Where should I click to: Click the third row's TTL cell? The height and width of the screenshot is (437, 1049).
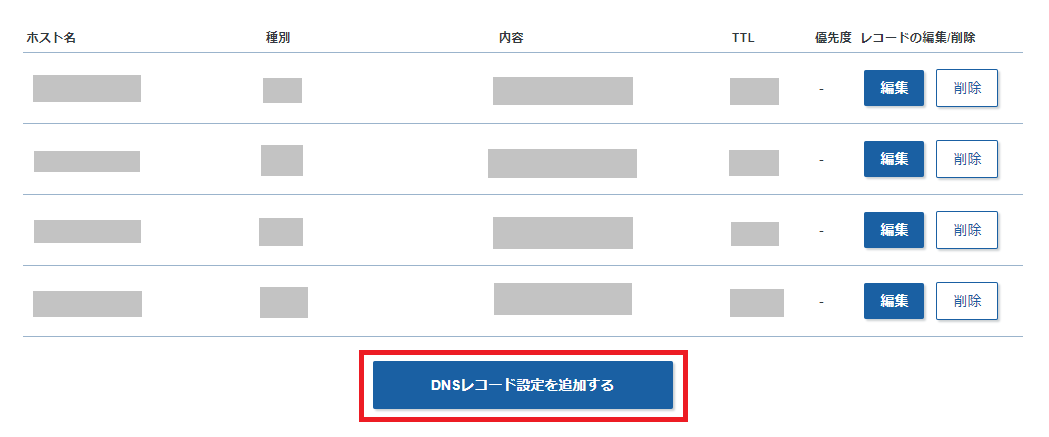(x=754, y=234)
